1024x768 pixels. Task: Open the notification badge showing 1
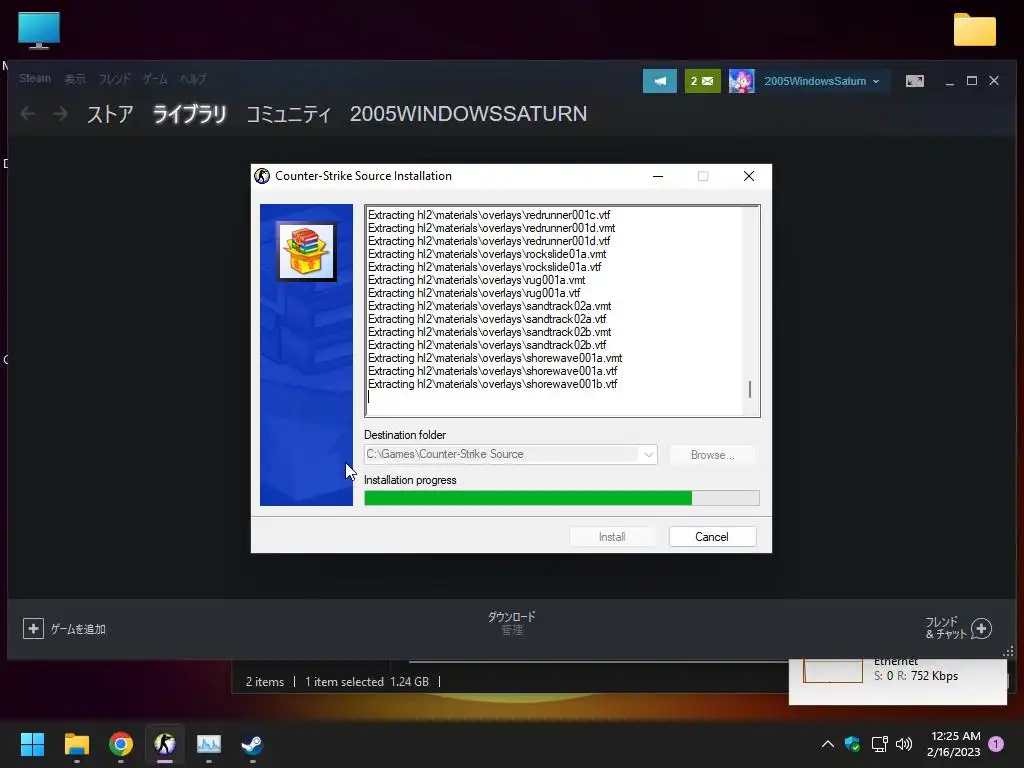click(996, 744)
